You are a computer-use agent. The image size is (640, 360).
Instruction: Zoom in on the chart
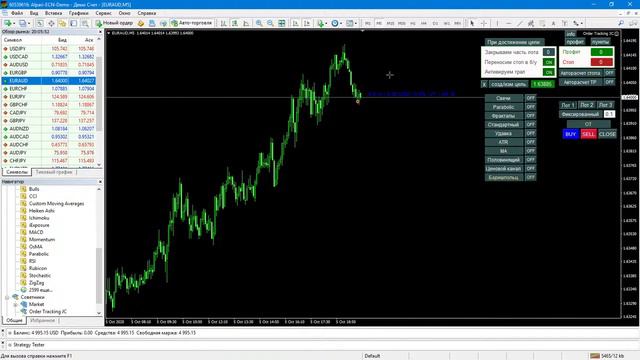(259, 23)
